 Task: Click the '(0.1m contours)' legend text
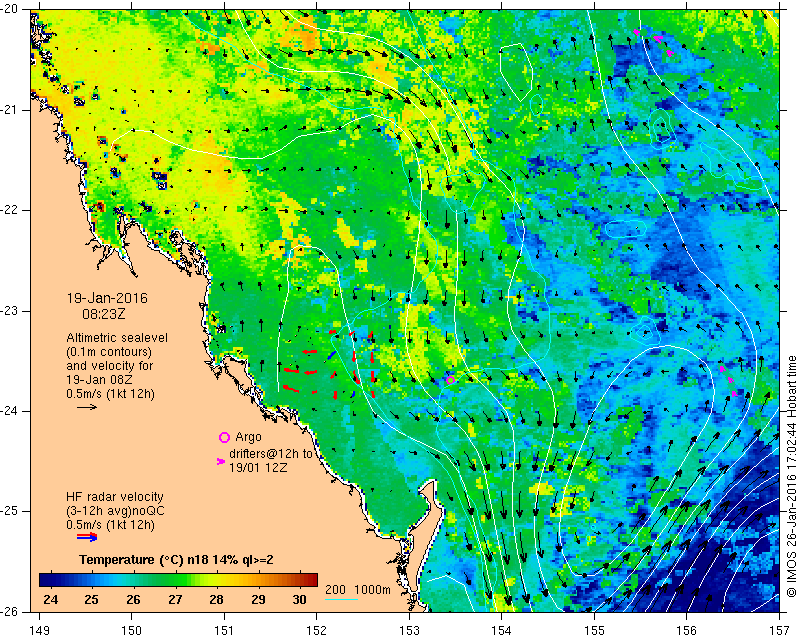click(x=109, y=352)
